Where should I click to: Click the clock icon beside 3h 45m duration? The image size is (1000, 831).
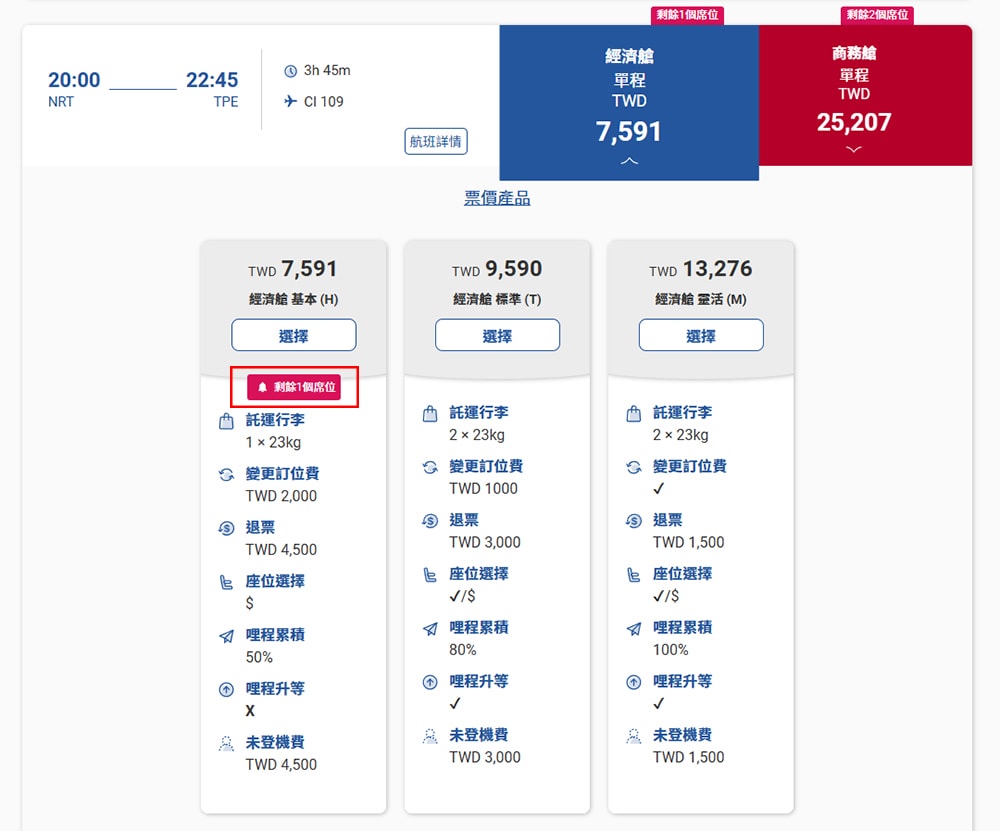pos(291,71)
